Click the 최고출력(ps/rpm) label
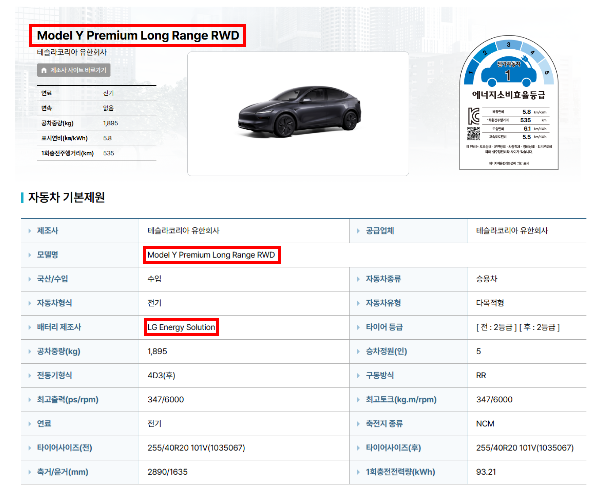Viewport: 603px width, 504px height. pyautogui.click(x=68, y=400)
